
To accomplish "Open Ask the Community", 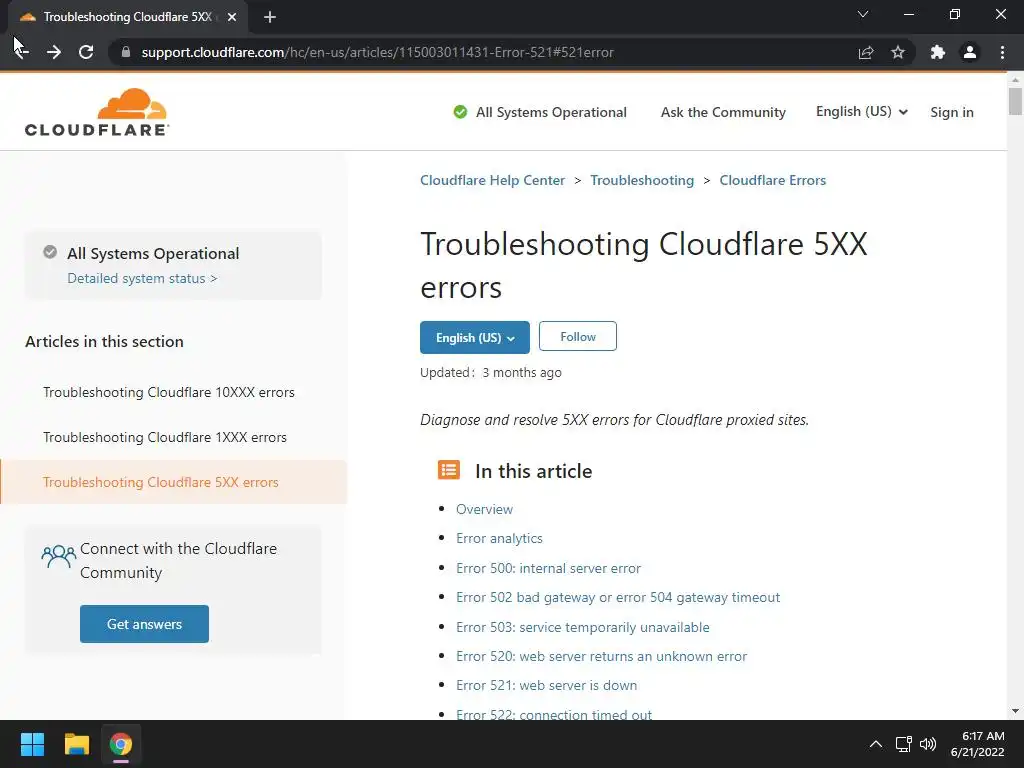I will coord(723,112).
